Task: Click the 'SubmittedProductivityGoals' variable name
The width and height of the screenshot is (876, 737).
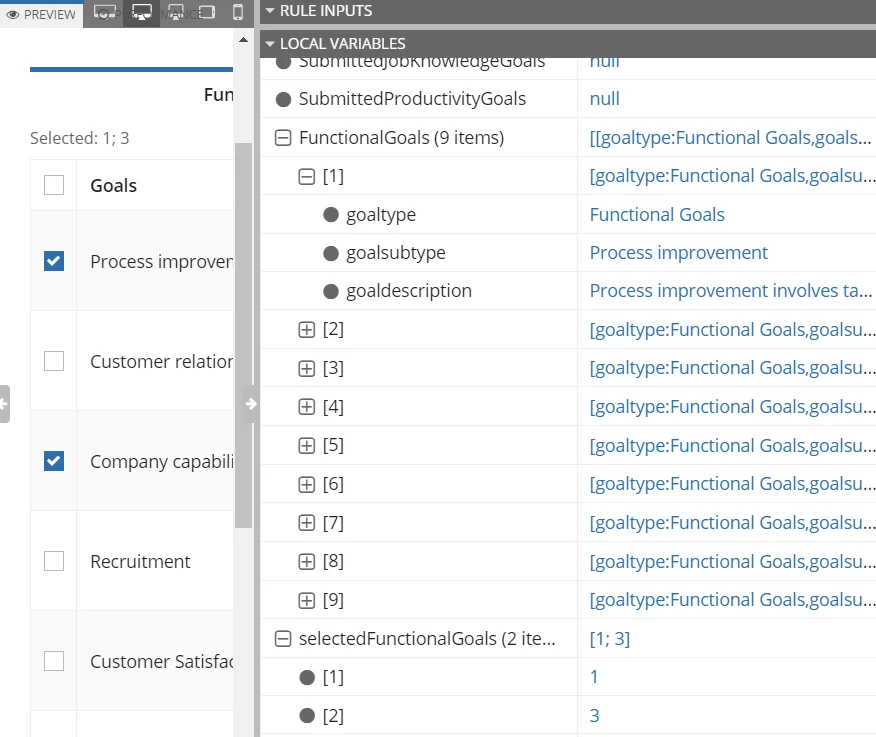Action: tap(412, 99)
